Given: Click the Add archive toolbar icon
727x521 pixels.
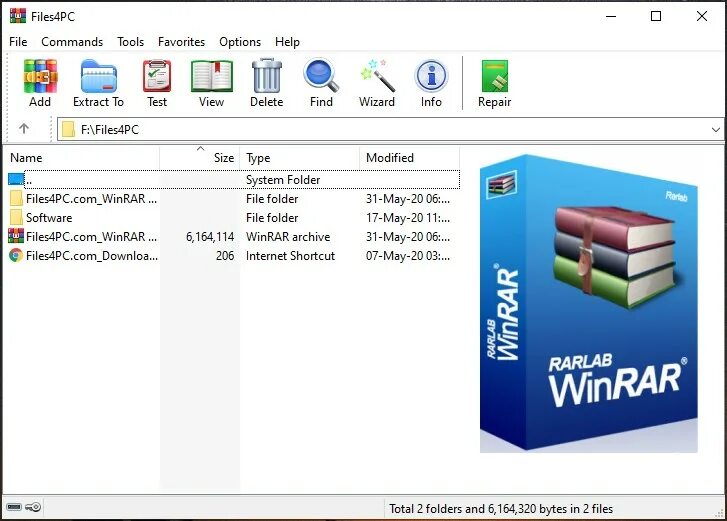Looking at the screenshot, I should [40, 76].
